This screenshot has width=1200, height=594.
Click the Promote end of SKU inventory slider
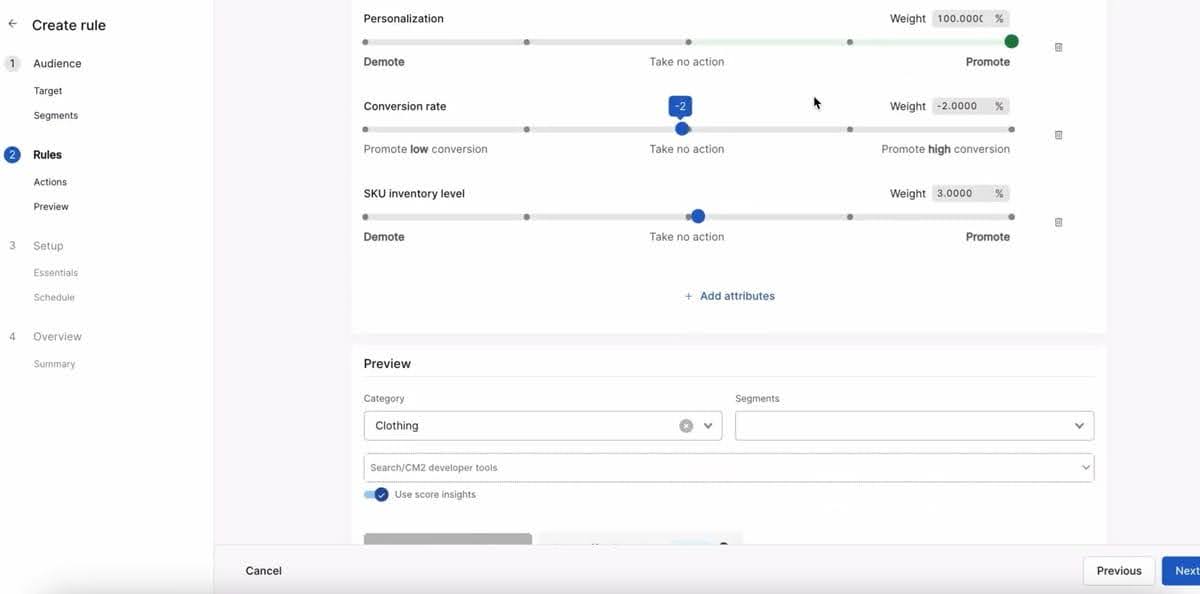pos(1011,217)
